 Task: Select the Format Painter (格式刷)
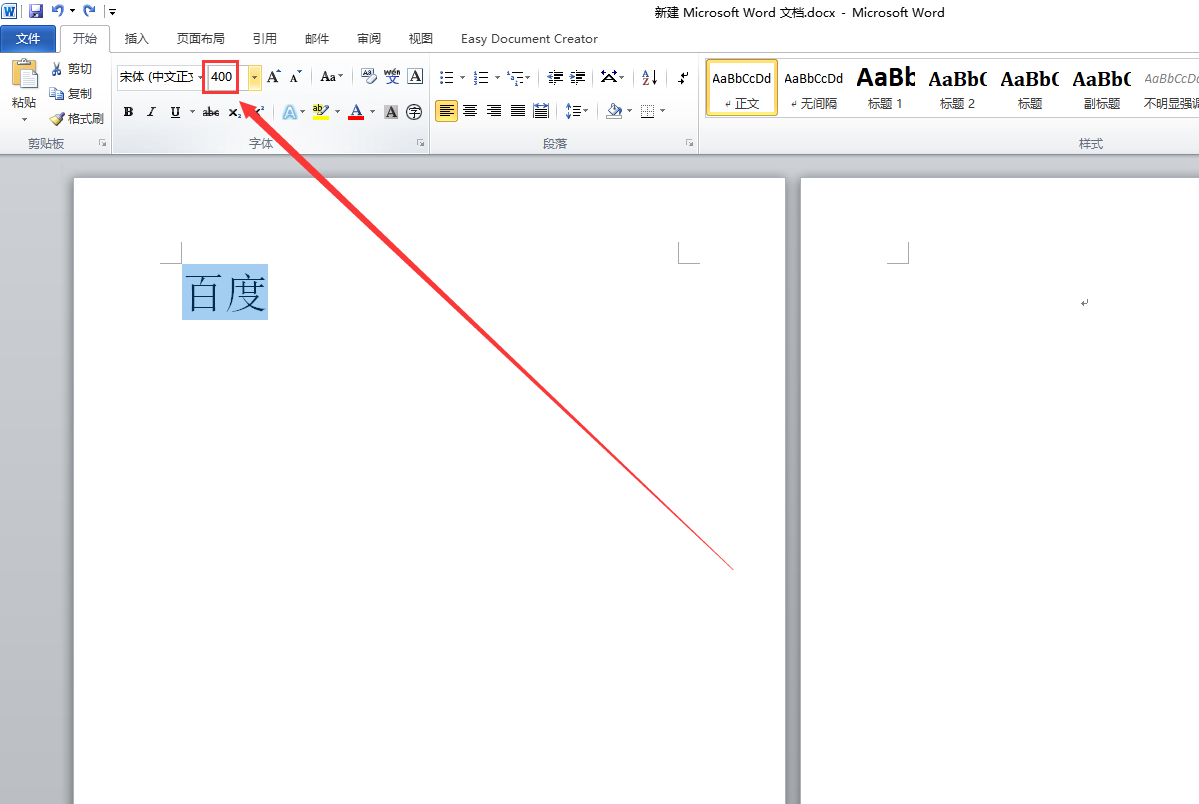(x=76, y=119)
